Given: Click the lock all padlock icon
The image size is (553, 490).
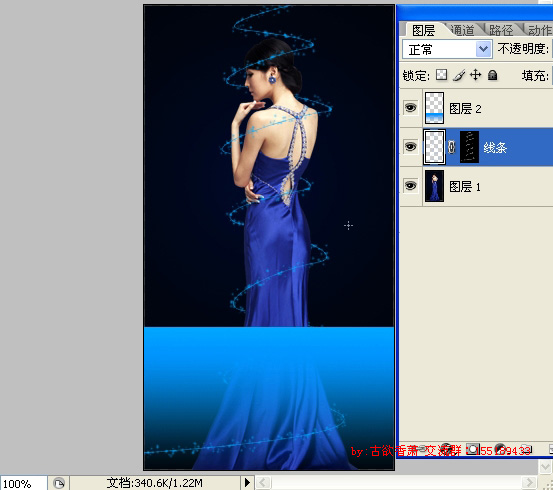Looking at the screenshot, I should (492, 75).
